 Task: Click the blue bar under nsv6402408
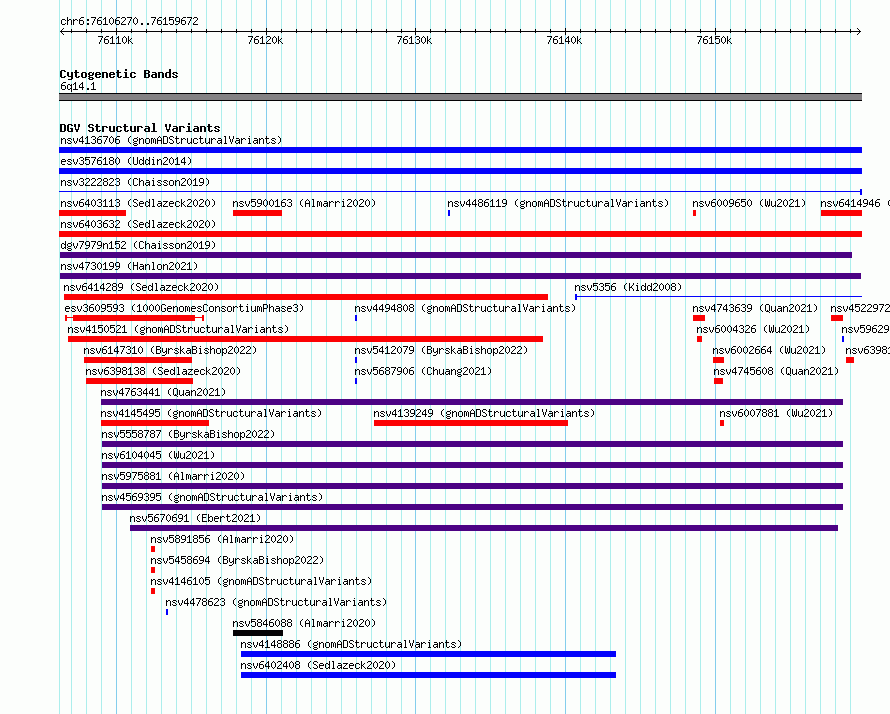429,675
